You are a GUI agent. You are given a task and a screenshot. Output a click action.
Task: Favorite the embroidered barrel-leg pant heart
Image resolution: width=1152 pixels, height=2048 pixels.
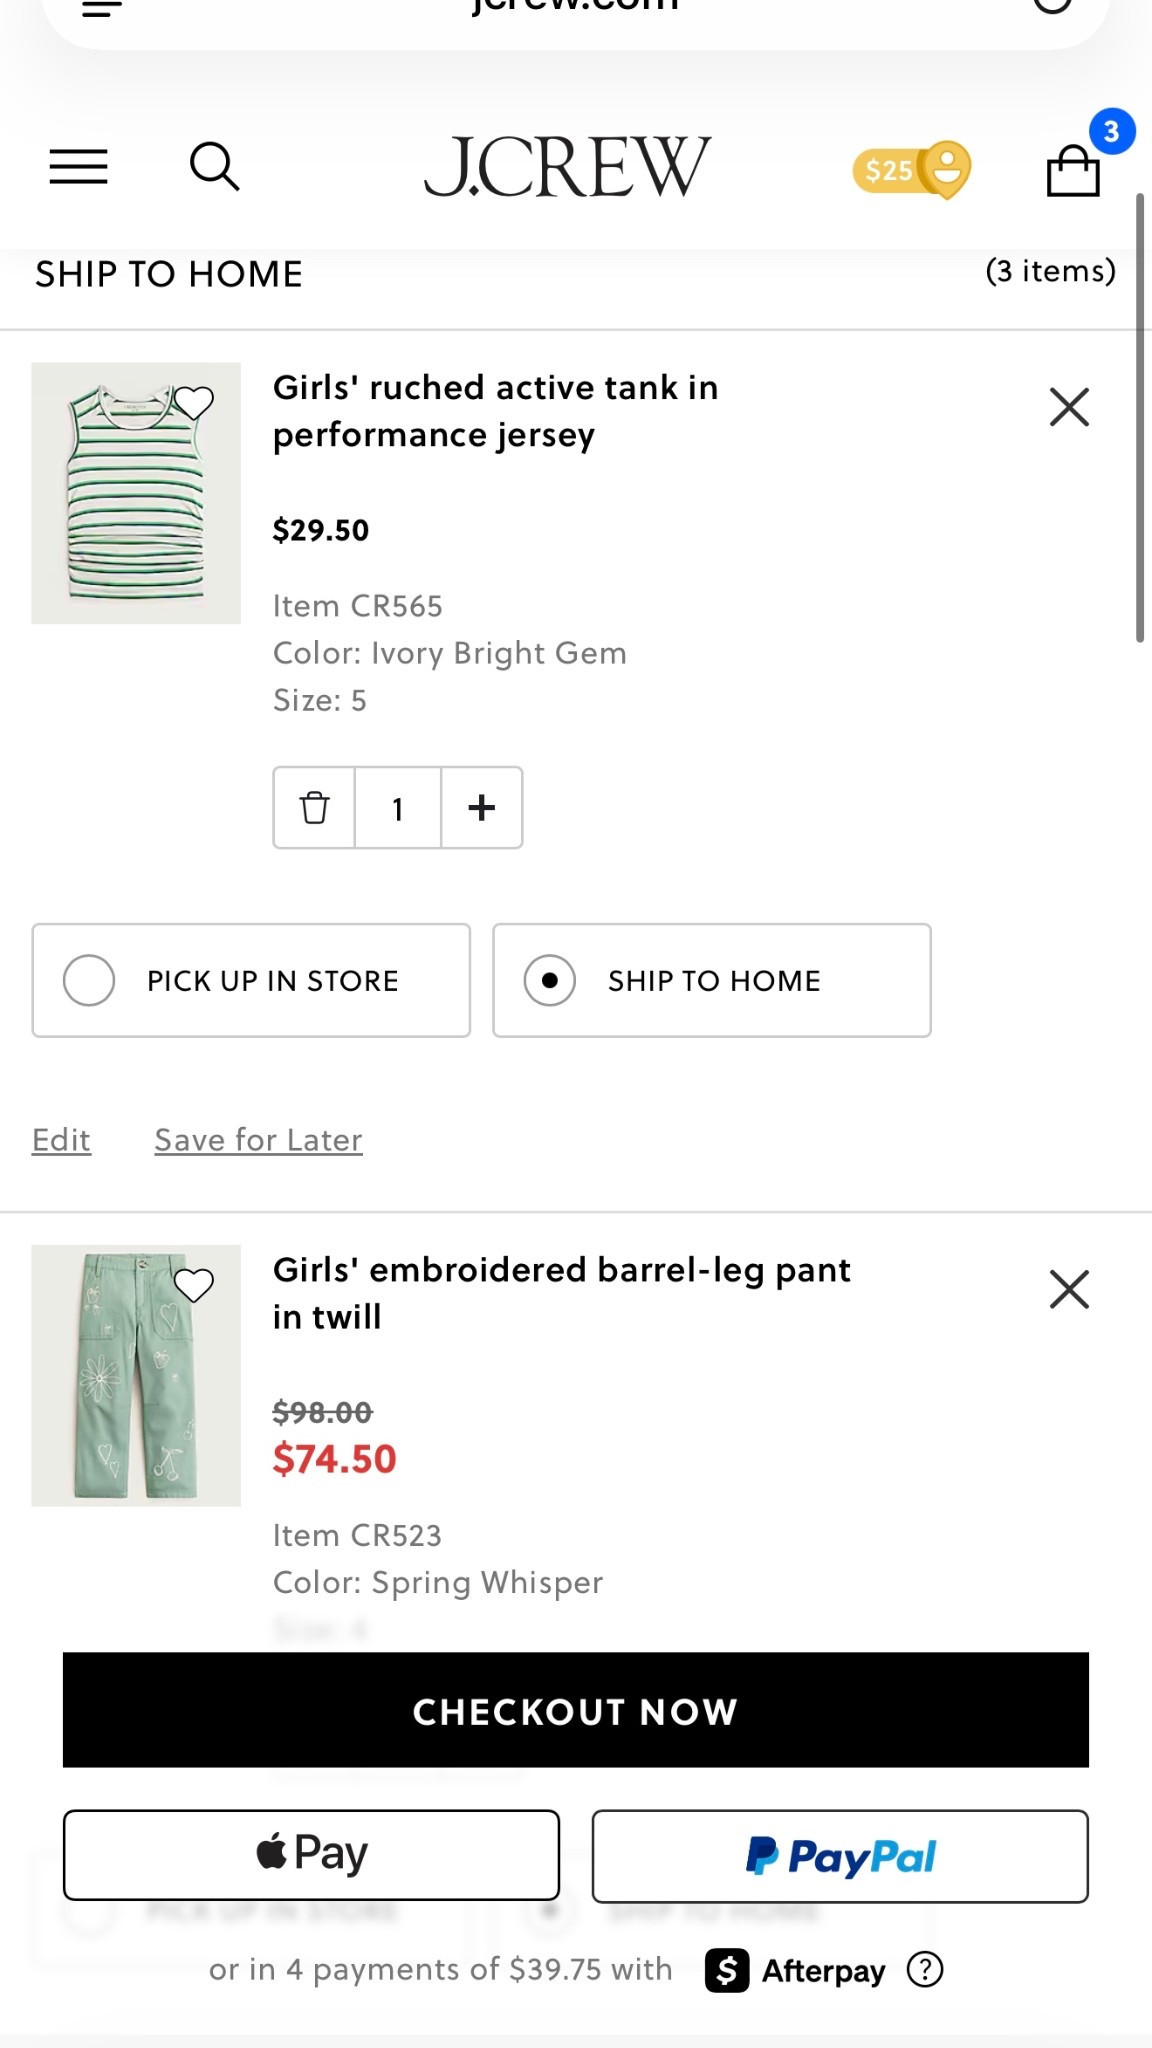tap(194, 1284)
